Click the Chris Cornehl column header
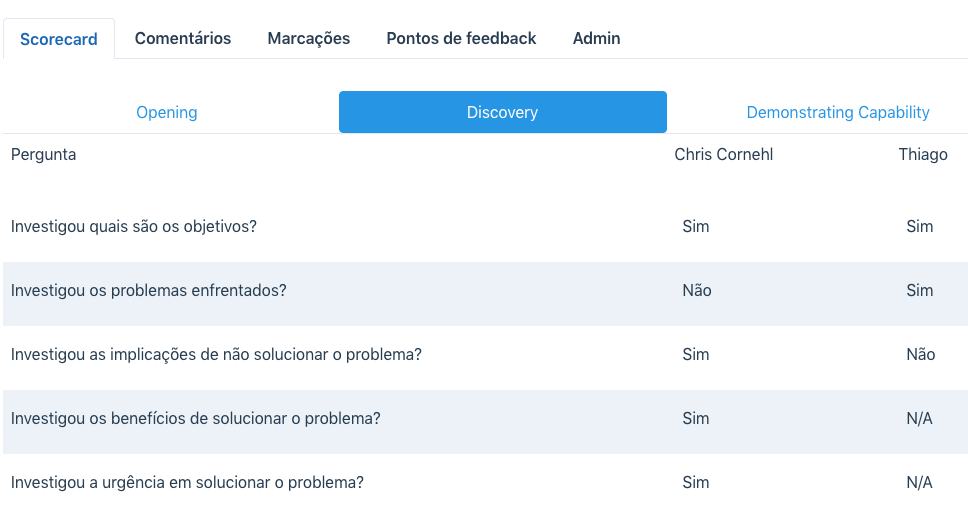 [x=724, y=154]
